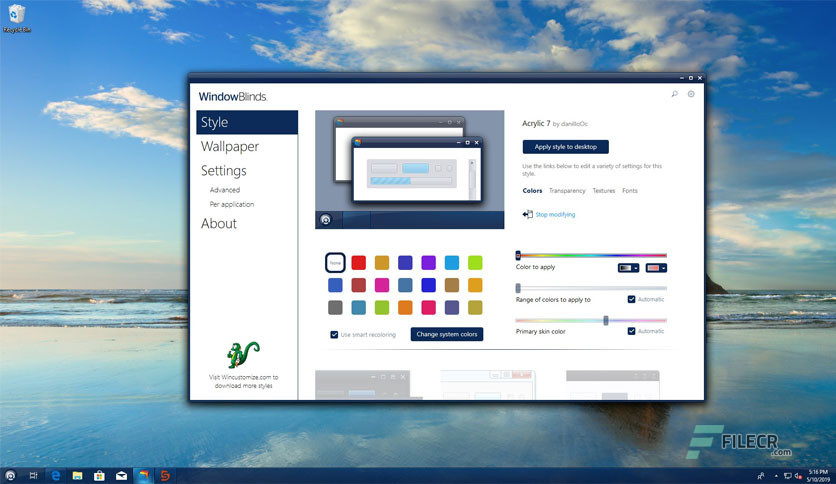Toggle Automatic checkbox for Primary skin color
The height and width of the screenshot is (484, 836).
631,332
